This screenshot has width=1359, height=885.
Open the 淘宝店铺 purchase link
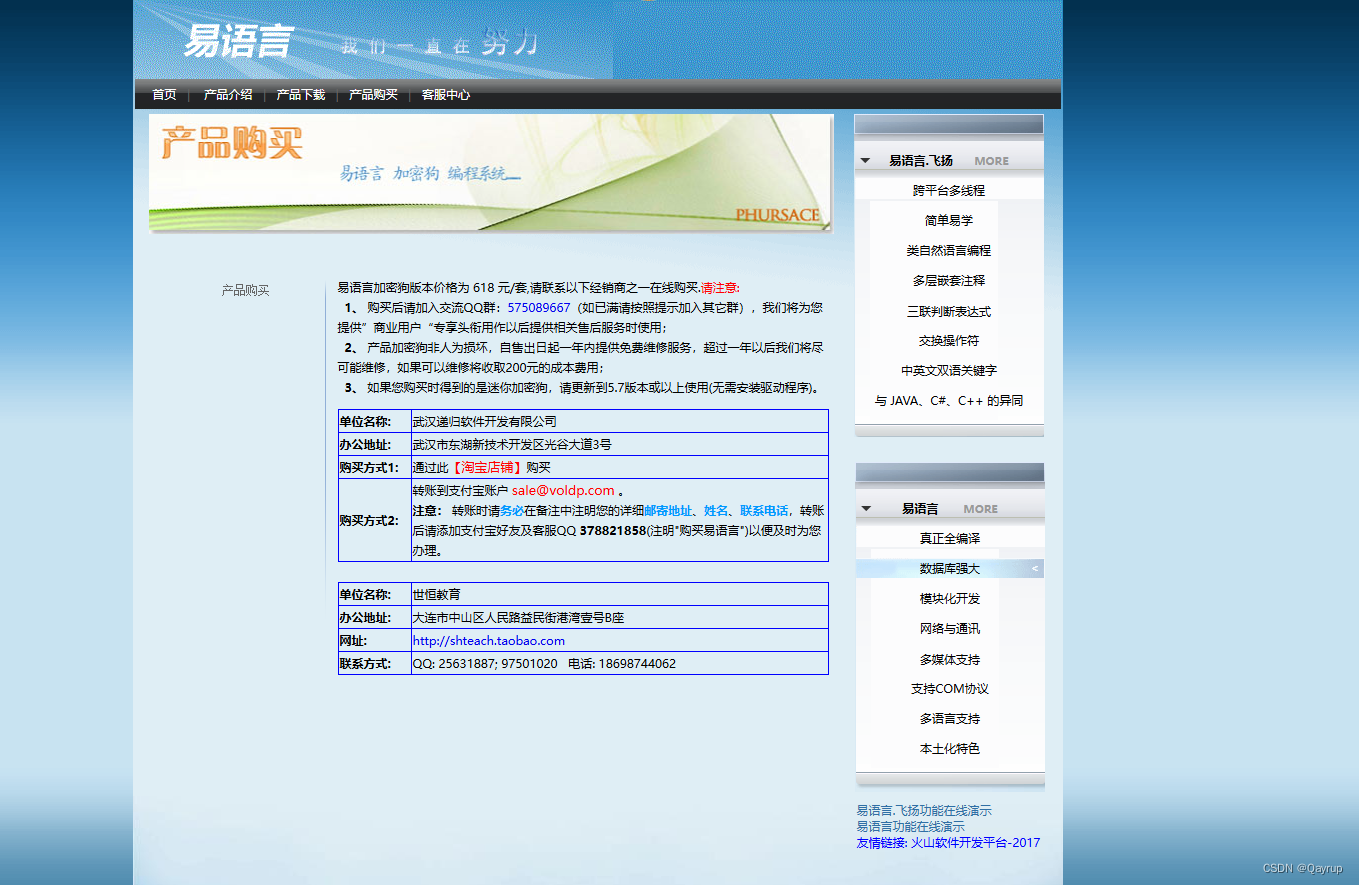487,467
